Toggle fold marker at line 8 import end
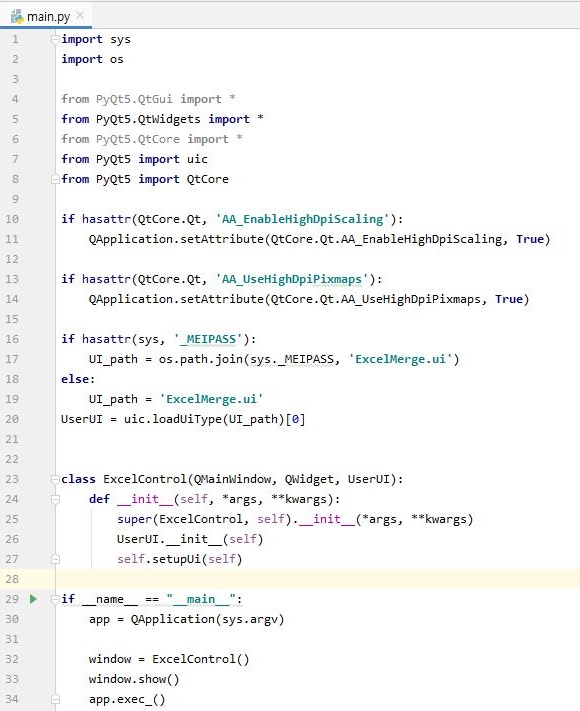The image size is (580, 711). point(55,179)
